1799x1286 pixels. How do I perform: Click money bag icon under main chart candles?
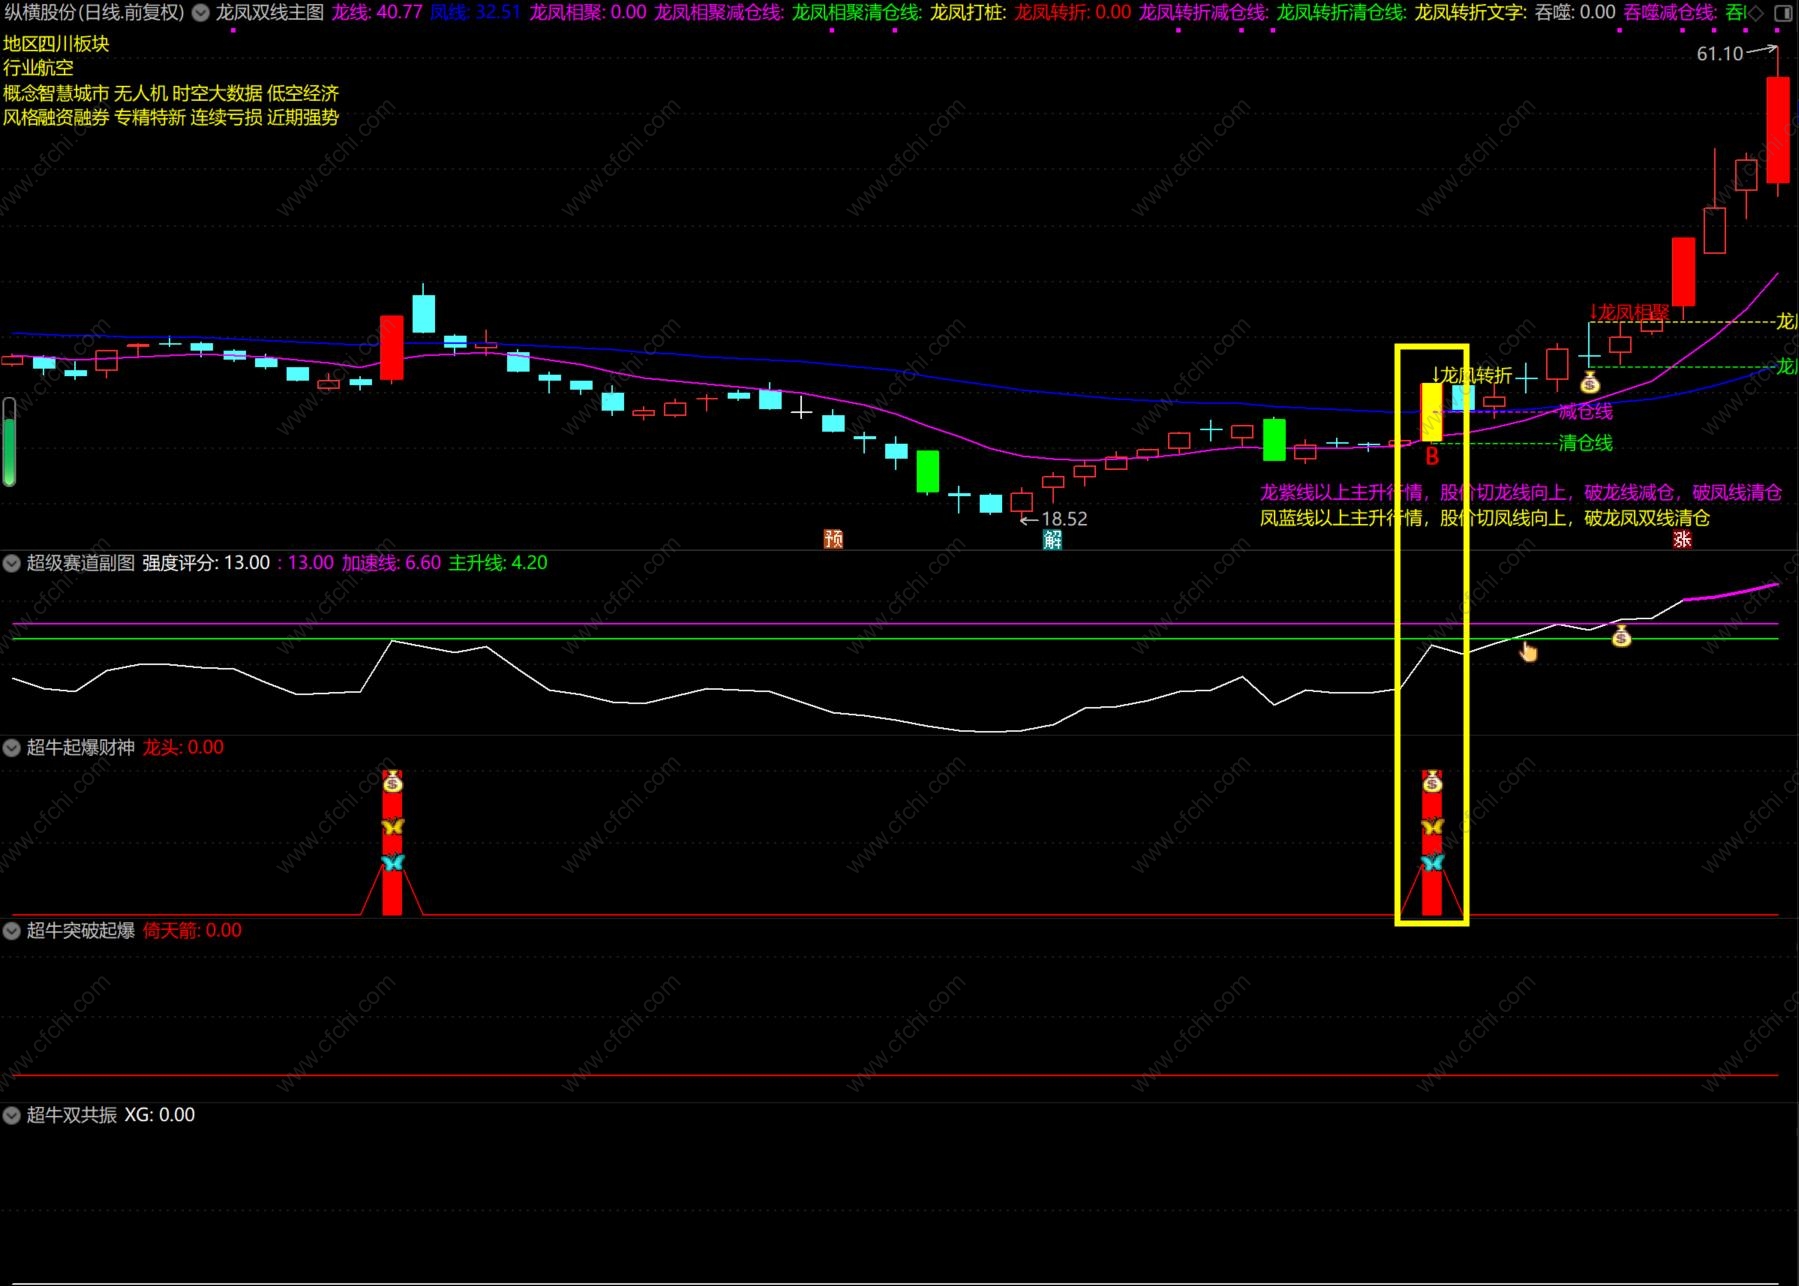1589,383
